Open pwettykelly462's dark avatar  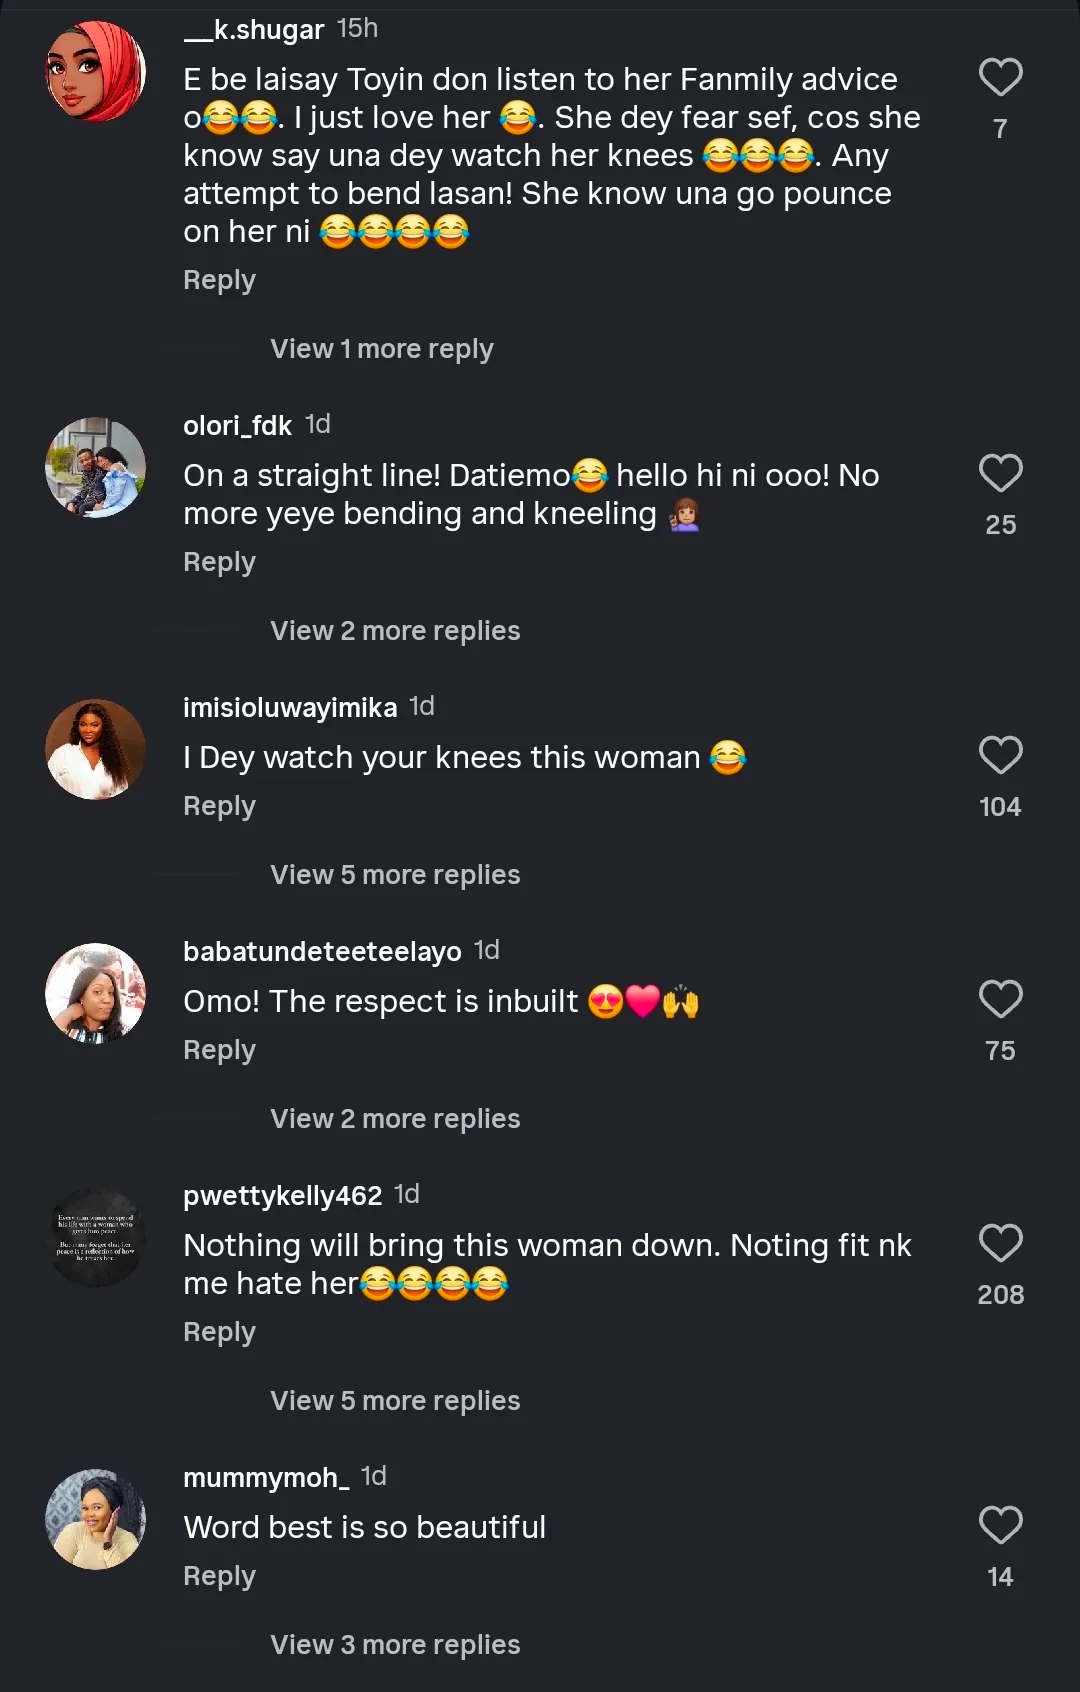coord(96,1238)
